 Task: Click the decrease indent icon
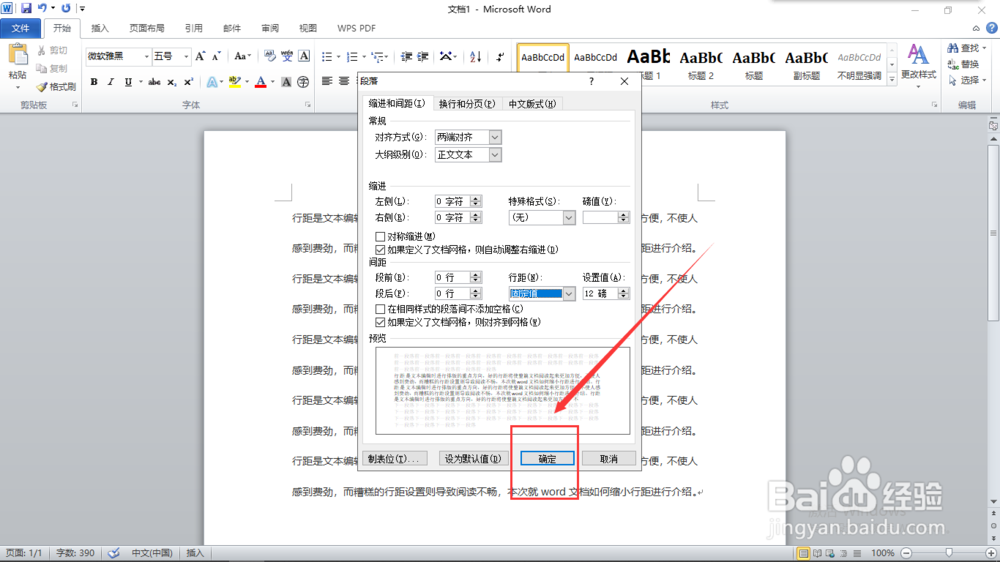click(x=406, y=57)
